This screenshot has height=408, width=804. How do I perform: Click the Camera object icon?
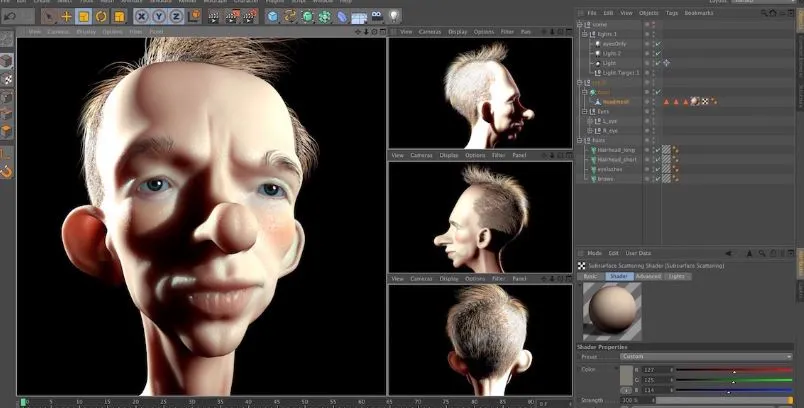[376, 16]
